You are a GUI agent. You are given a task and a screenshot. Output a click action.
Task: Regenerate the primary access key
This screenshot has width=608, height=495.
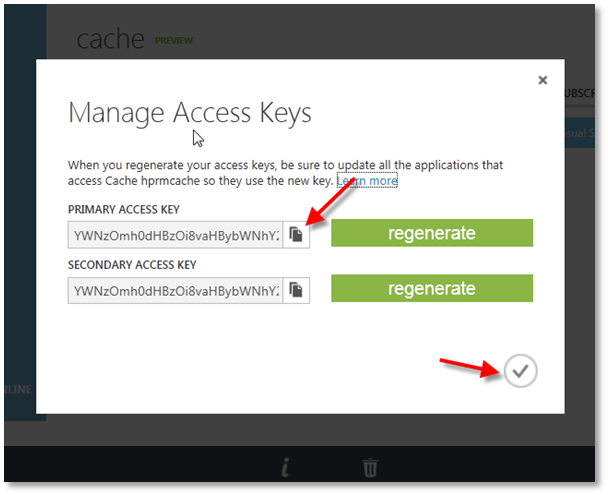(432, 234)
